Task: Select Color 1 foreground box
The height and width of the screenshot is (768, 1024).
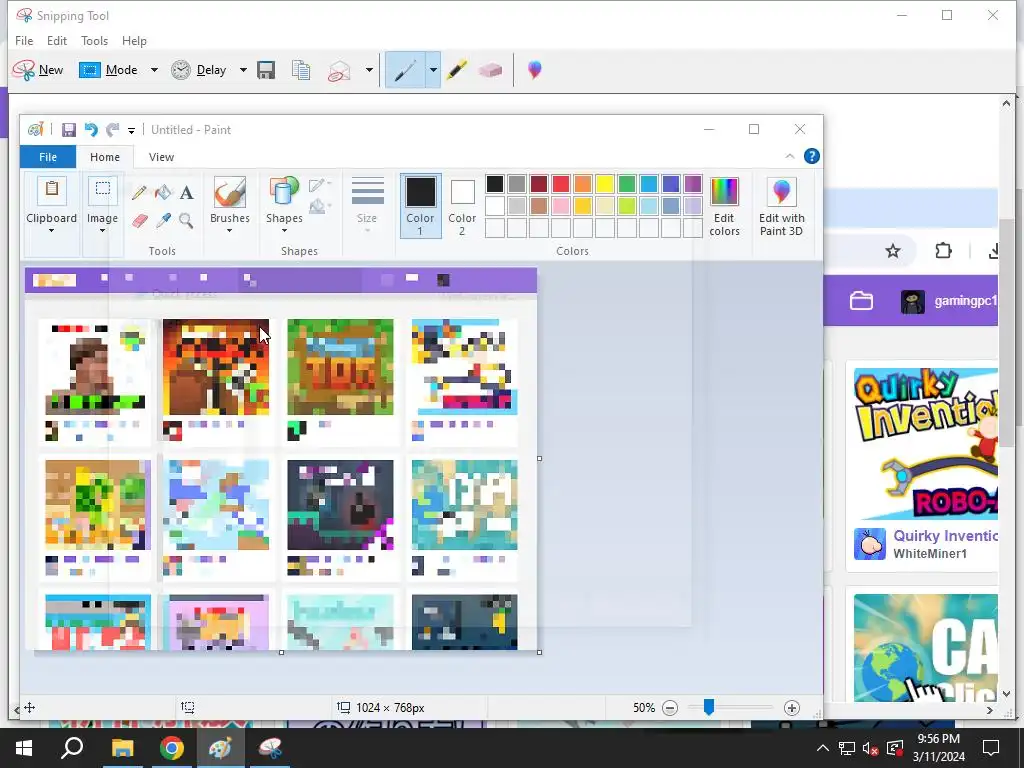Action: pos(421,205)
